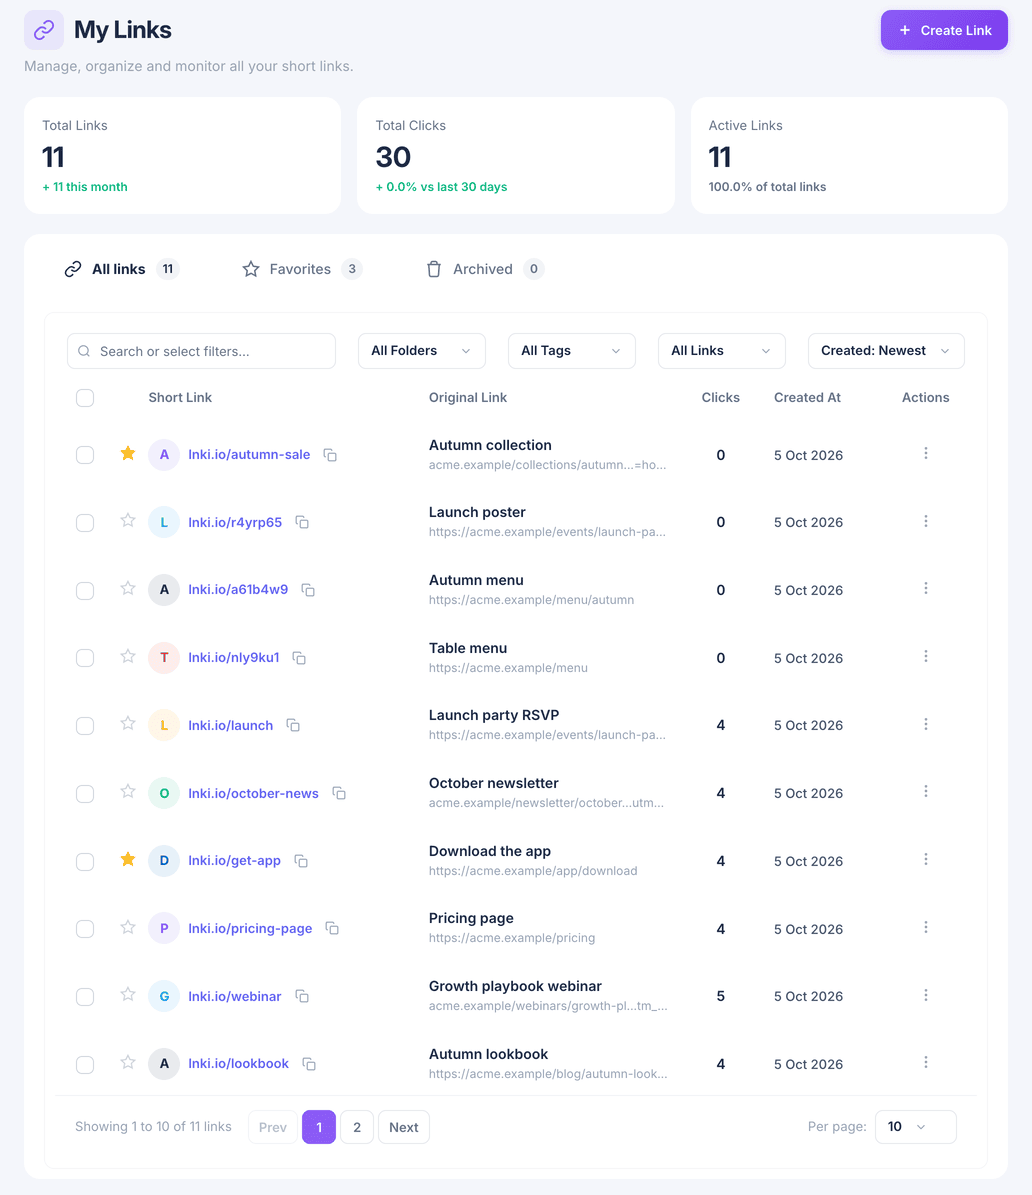This screenshot has height=1195, width=1032.
Task: Copy the lnki.io/launch short link
Action: point(293,726)
